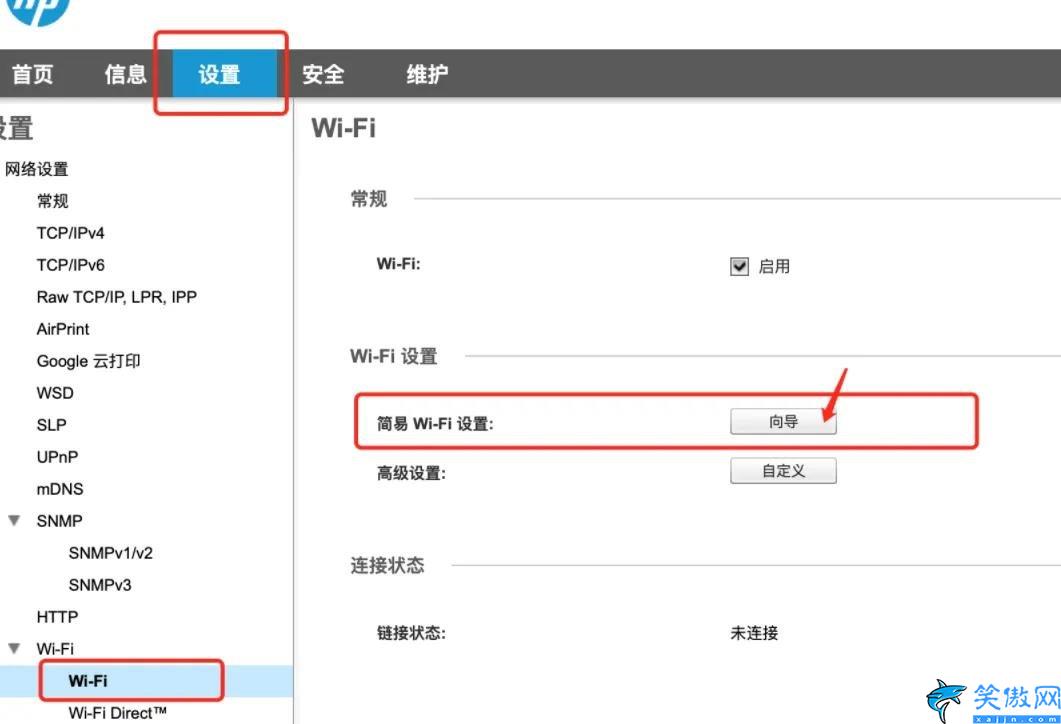This screenshot has height=724, width=1061.
Task: Click the Wi-Fi 设置 section heading
Action: [394, 356]
